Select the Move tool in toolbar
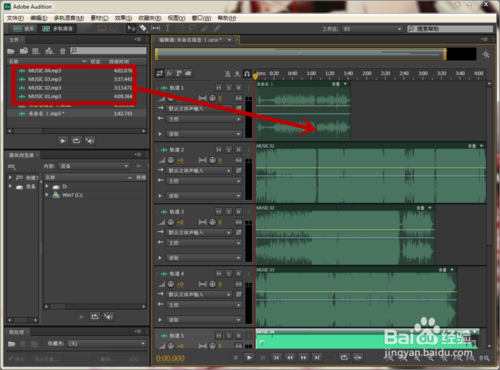This screenshot has height=370, width=500. [131, 28]
